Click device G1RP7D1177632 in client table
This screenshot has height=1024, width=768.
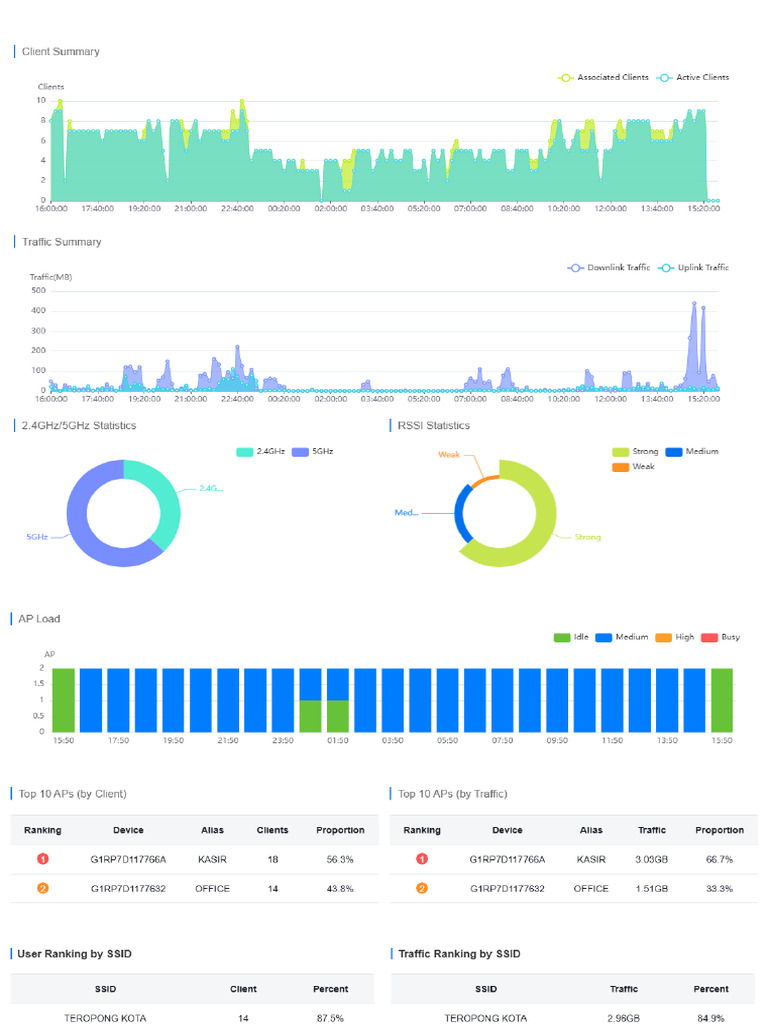[x=128, y=889]
